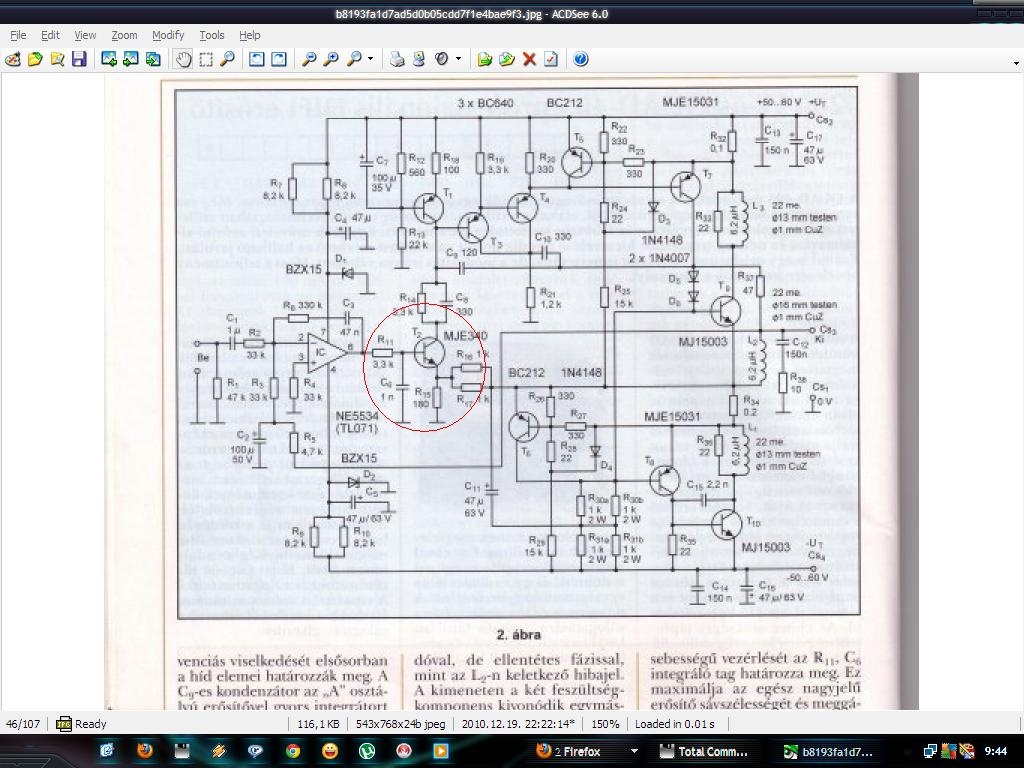The width and height of the screenshot is (1024, 768).
Task: Open the Tools menu
Action: point(212,35)
